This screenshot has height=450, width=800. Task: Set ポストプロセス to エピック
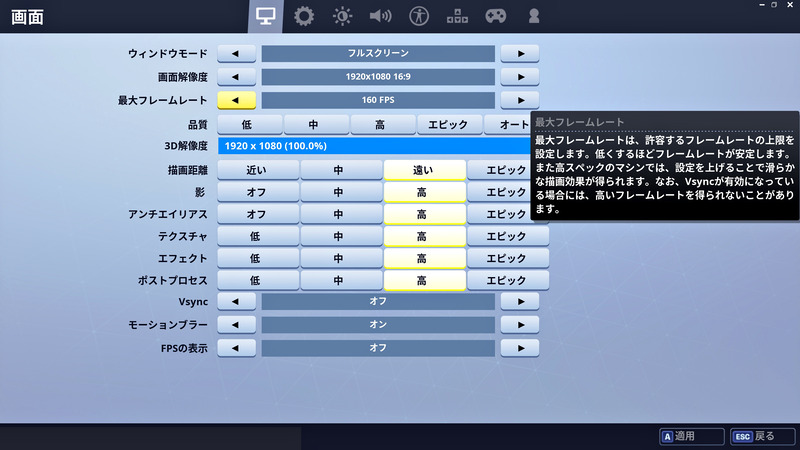(508, 281)
